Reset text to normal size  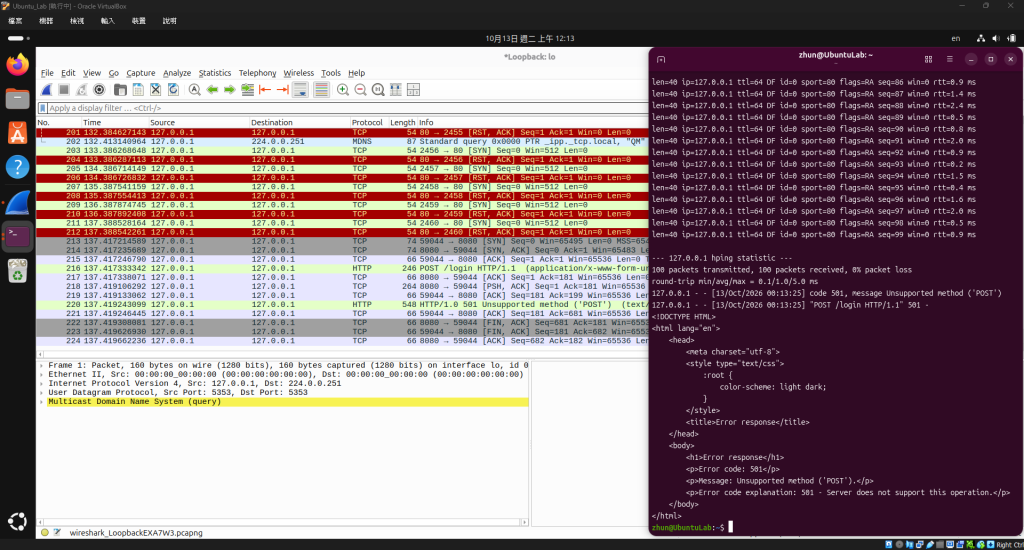(x=378, y=90)
